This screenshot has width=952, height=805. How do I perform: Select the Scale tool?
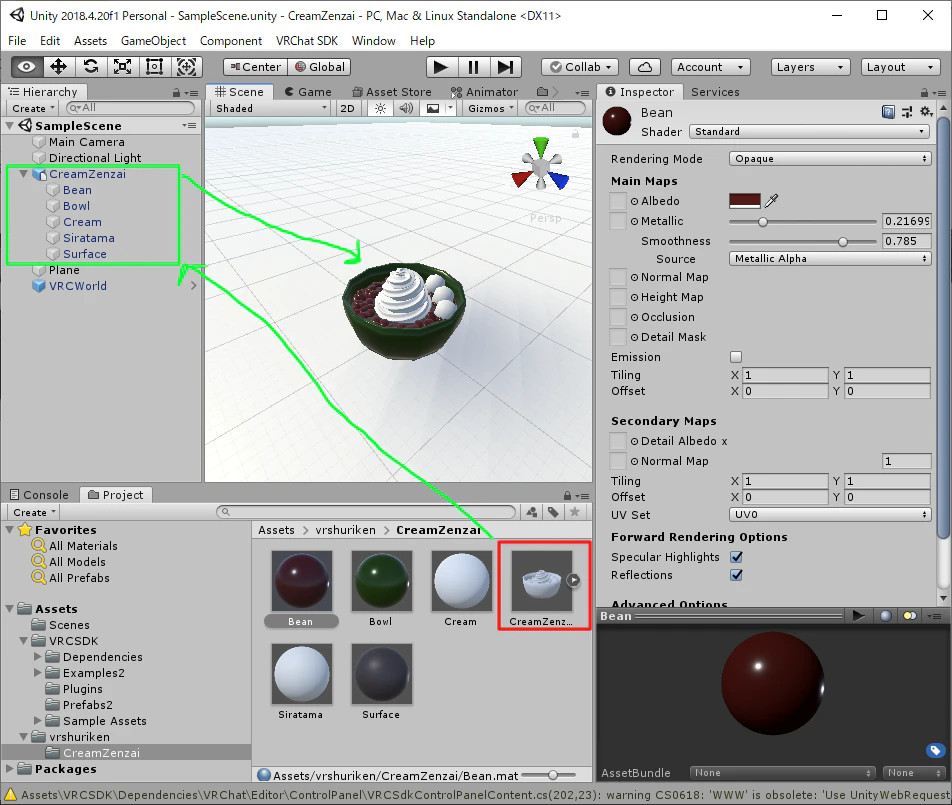click(123, 67)
